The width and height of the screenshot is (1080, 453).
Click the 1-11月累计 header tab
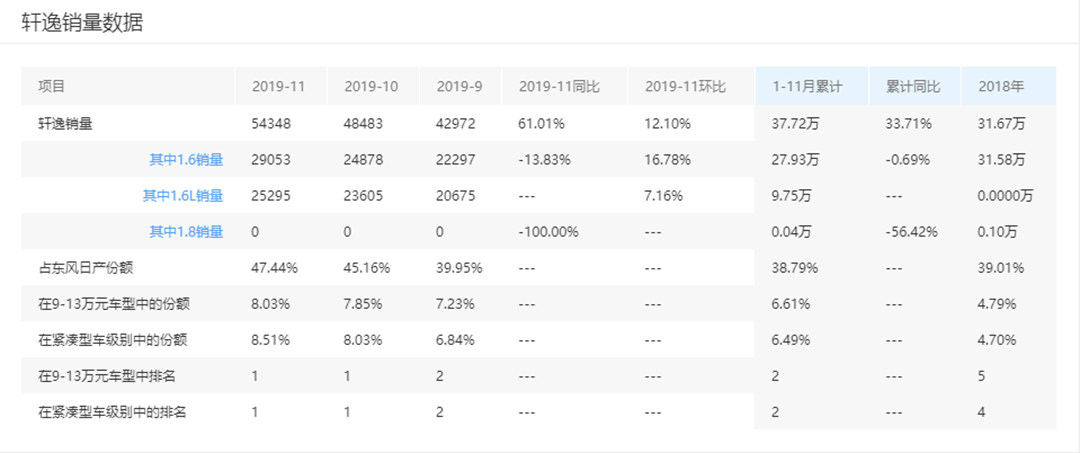807,87
